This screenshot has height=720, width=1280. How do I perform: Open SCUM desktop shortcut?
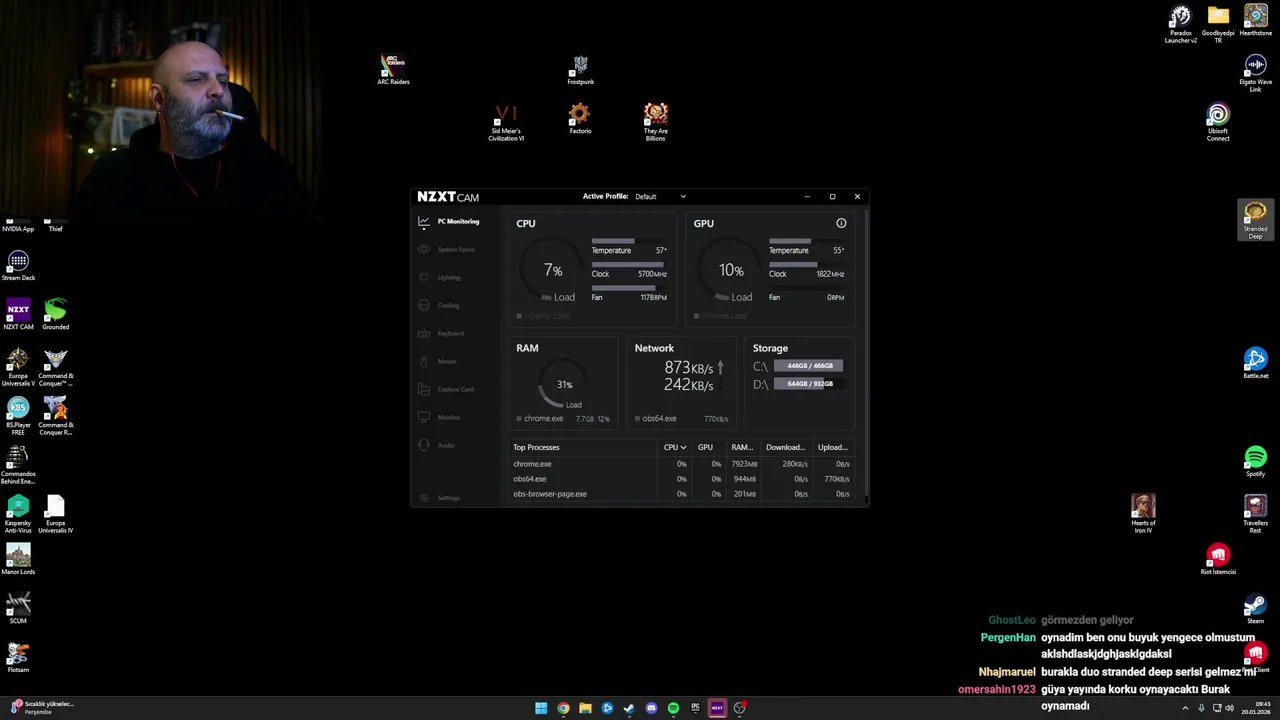coord(18,608)
